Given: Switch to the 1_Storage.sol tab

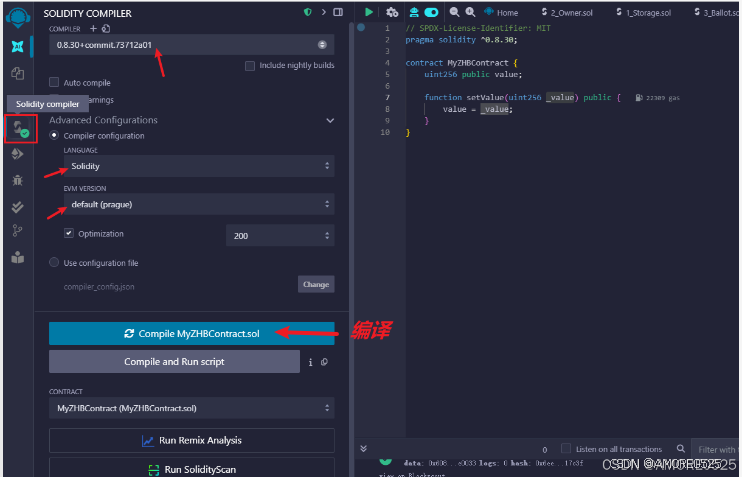Looking at the screenshot, I should [x=644, y=13].
